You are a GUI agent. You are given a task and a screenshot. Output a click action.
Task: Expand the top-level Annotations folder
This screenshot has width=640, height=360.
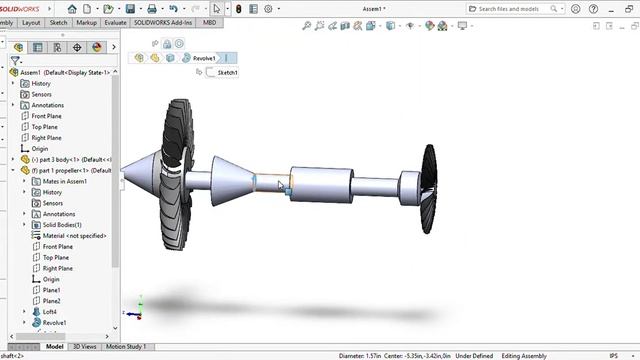(13, 105)
